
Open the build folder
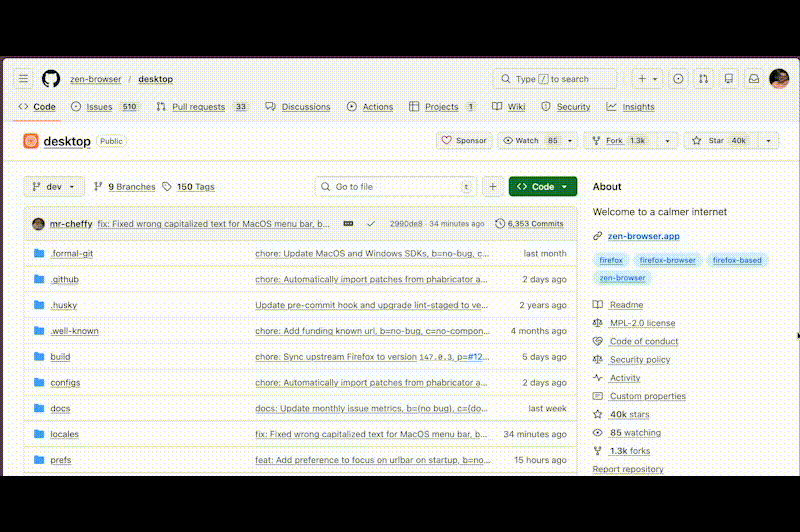click(x=60, y=357)
